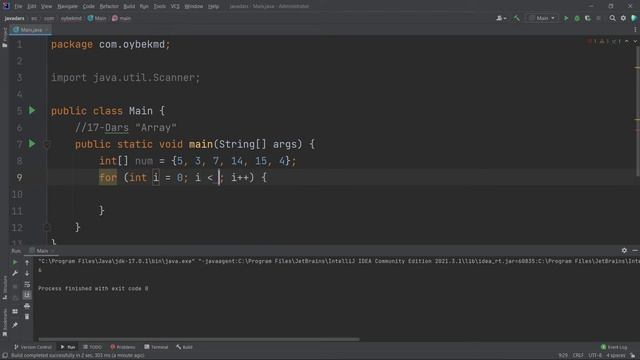Open the Code menu

pos(88,6)
